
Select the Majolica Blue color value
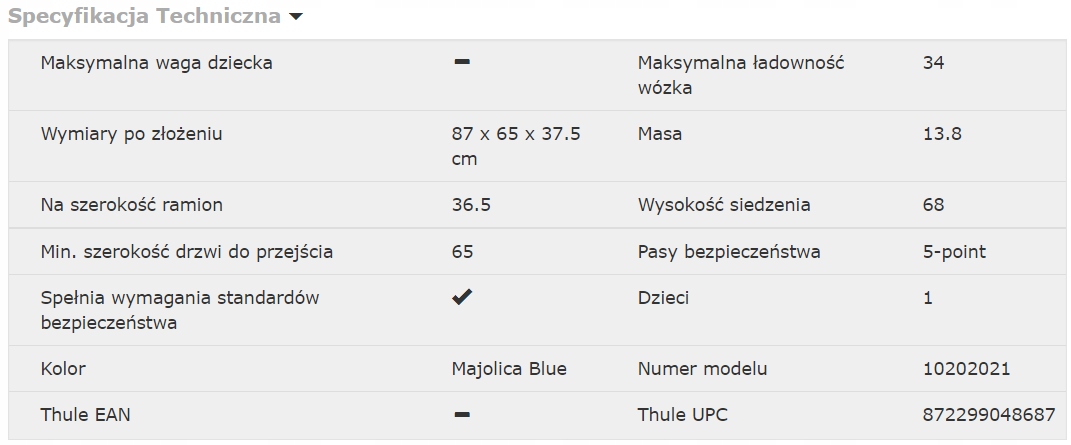click(x=509, y=369)
